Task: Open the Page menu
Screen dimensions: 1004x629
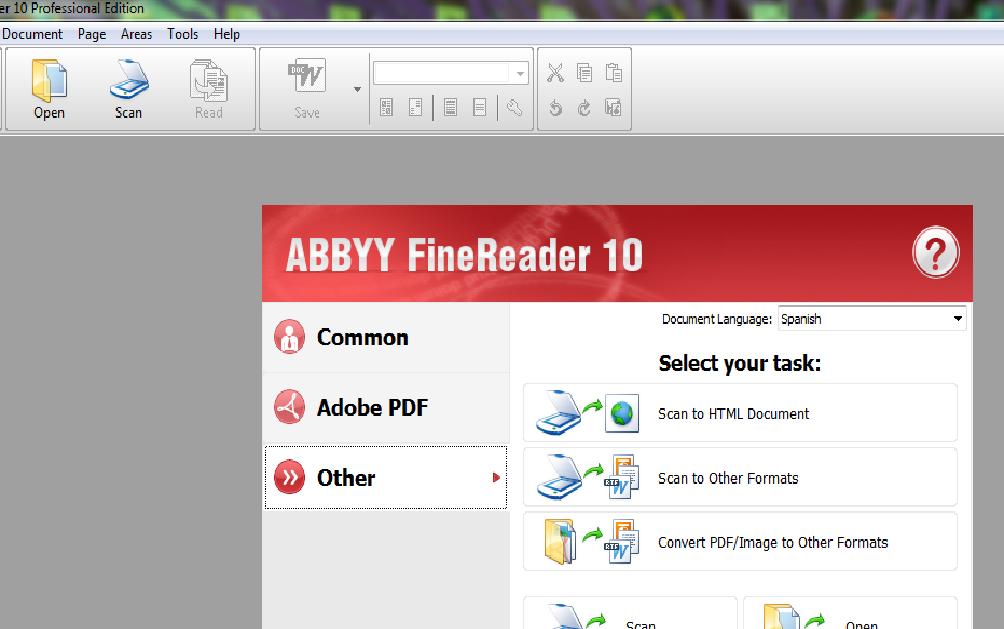Action: coord(92,34)
